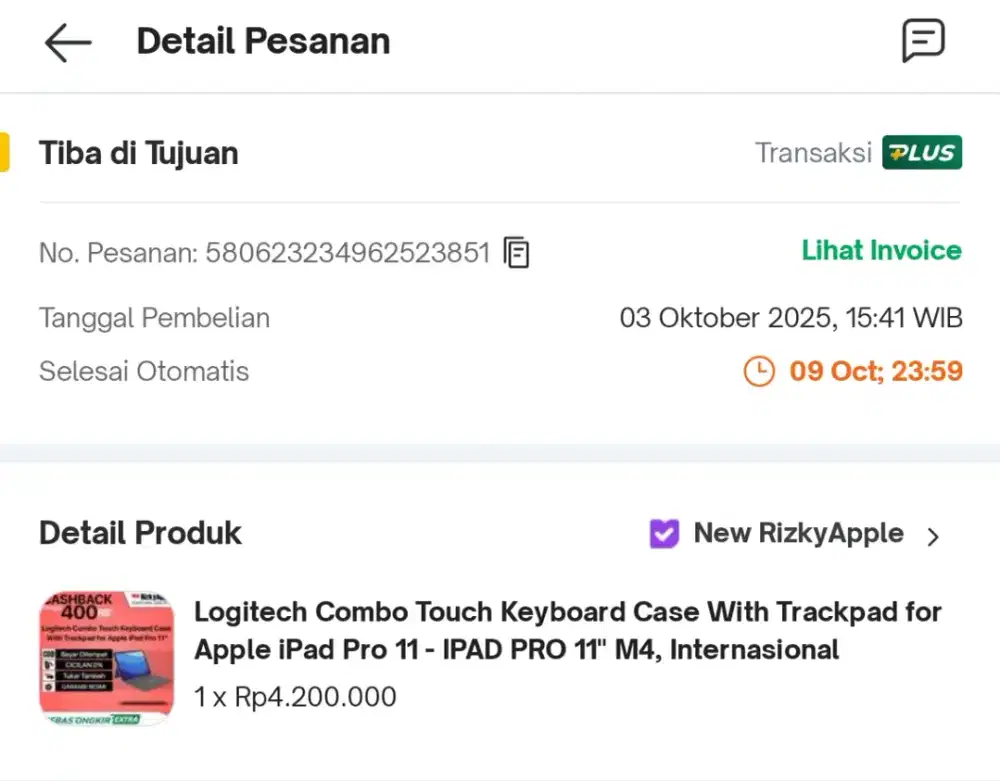Copy the order number with copy icon
Viewport: 1000px width, 781px height.
click(516, 253)
